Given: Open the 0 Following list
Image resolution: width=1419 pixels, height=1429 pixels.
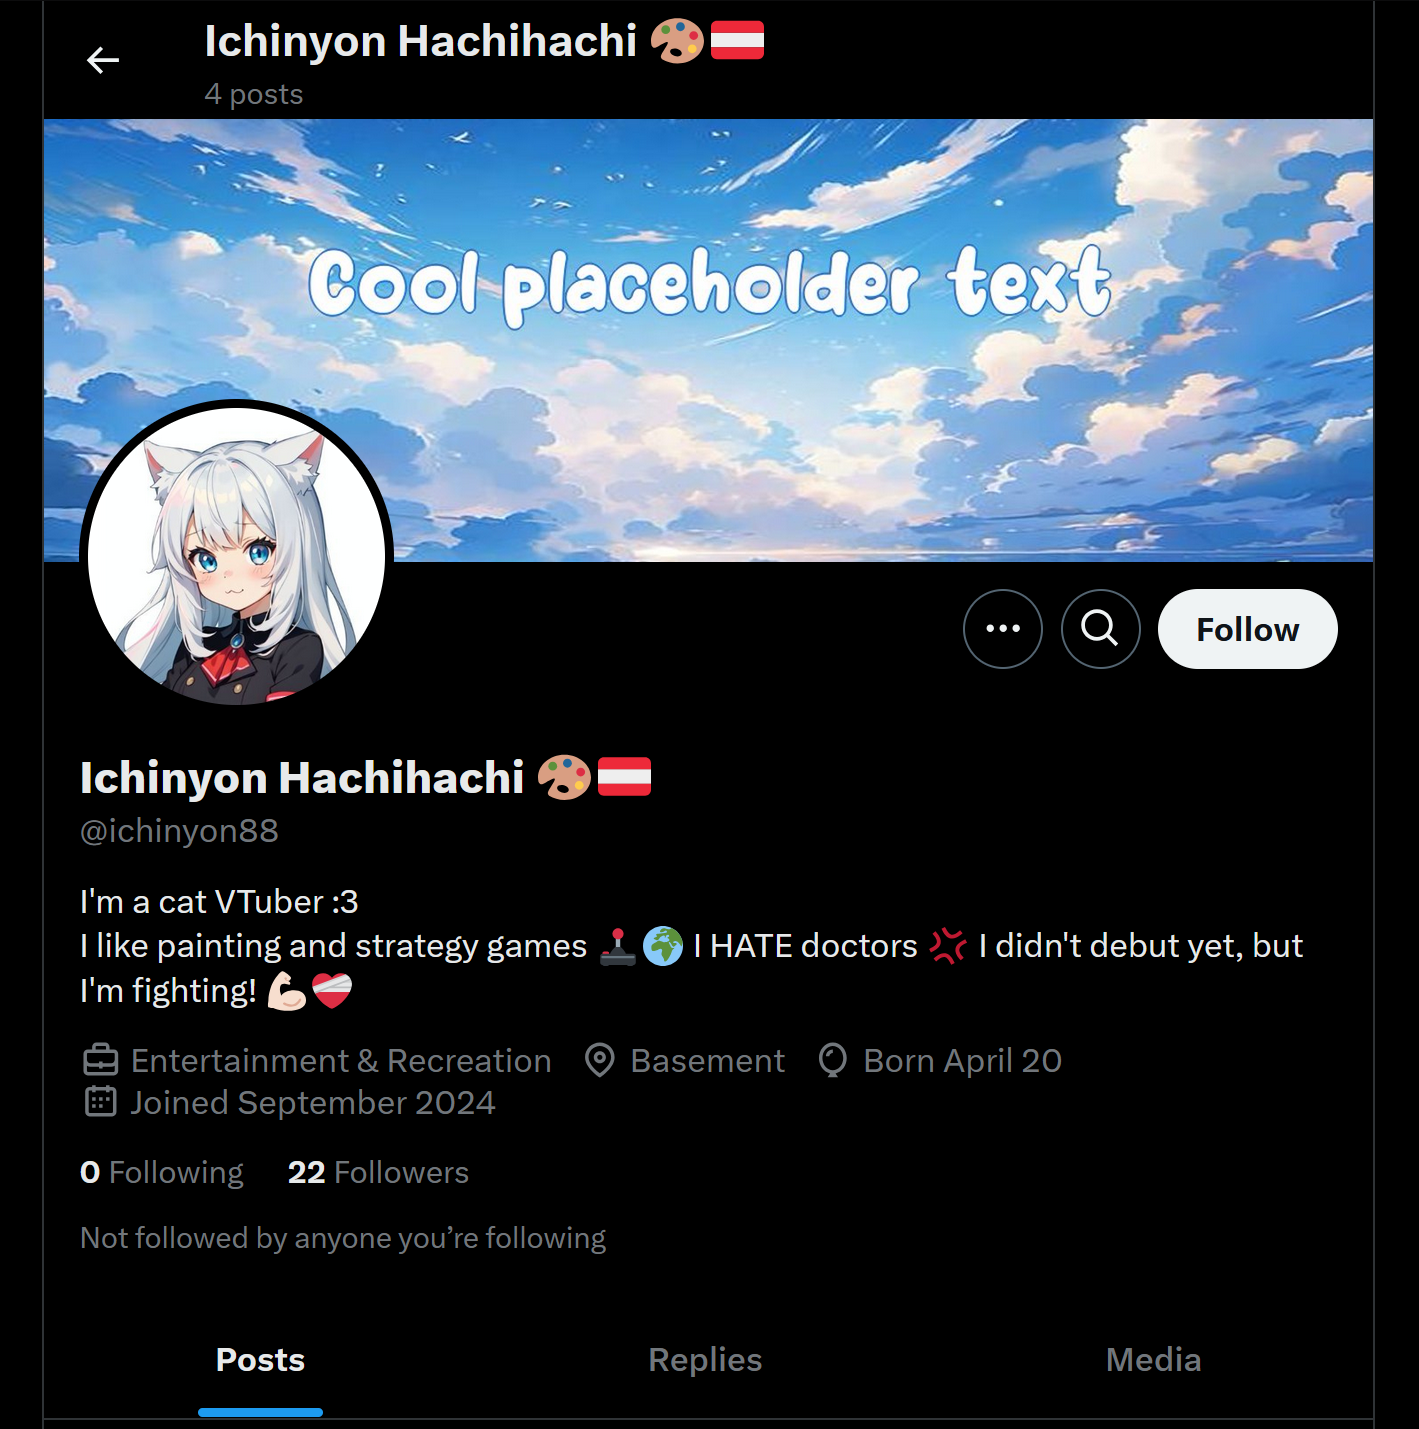Looking at the screenshot, I should [162, 1172].
